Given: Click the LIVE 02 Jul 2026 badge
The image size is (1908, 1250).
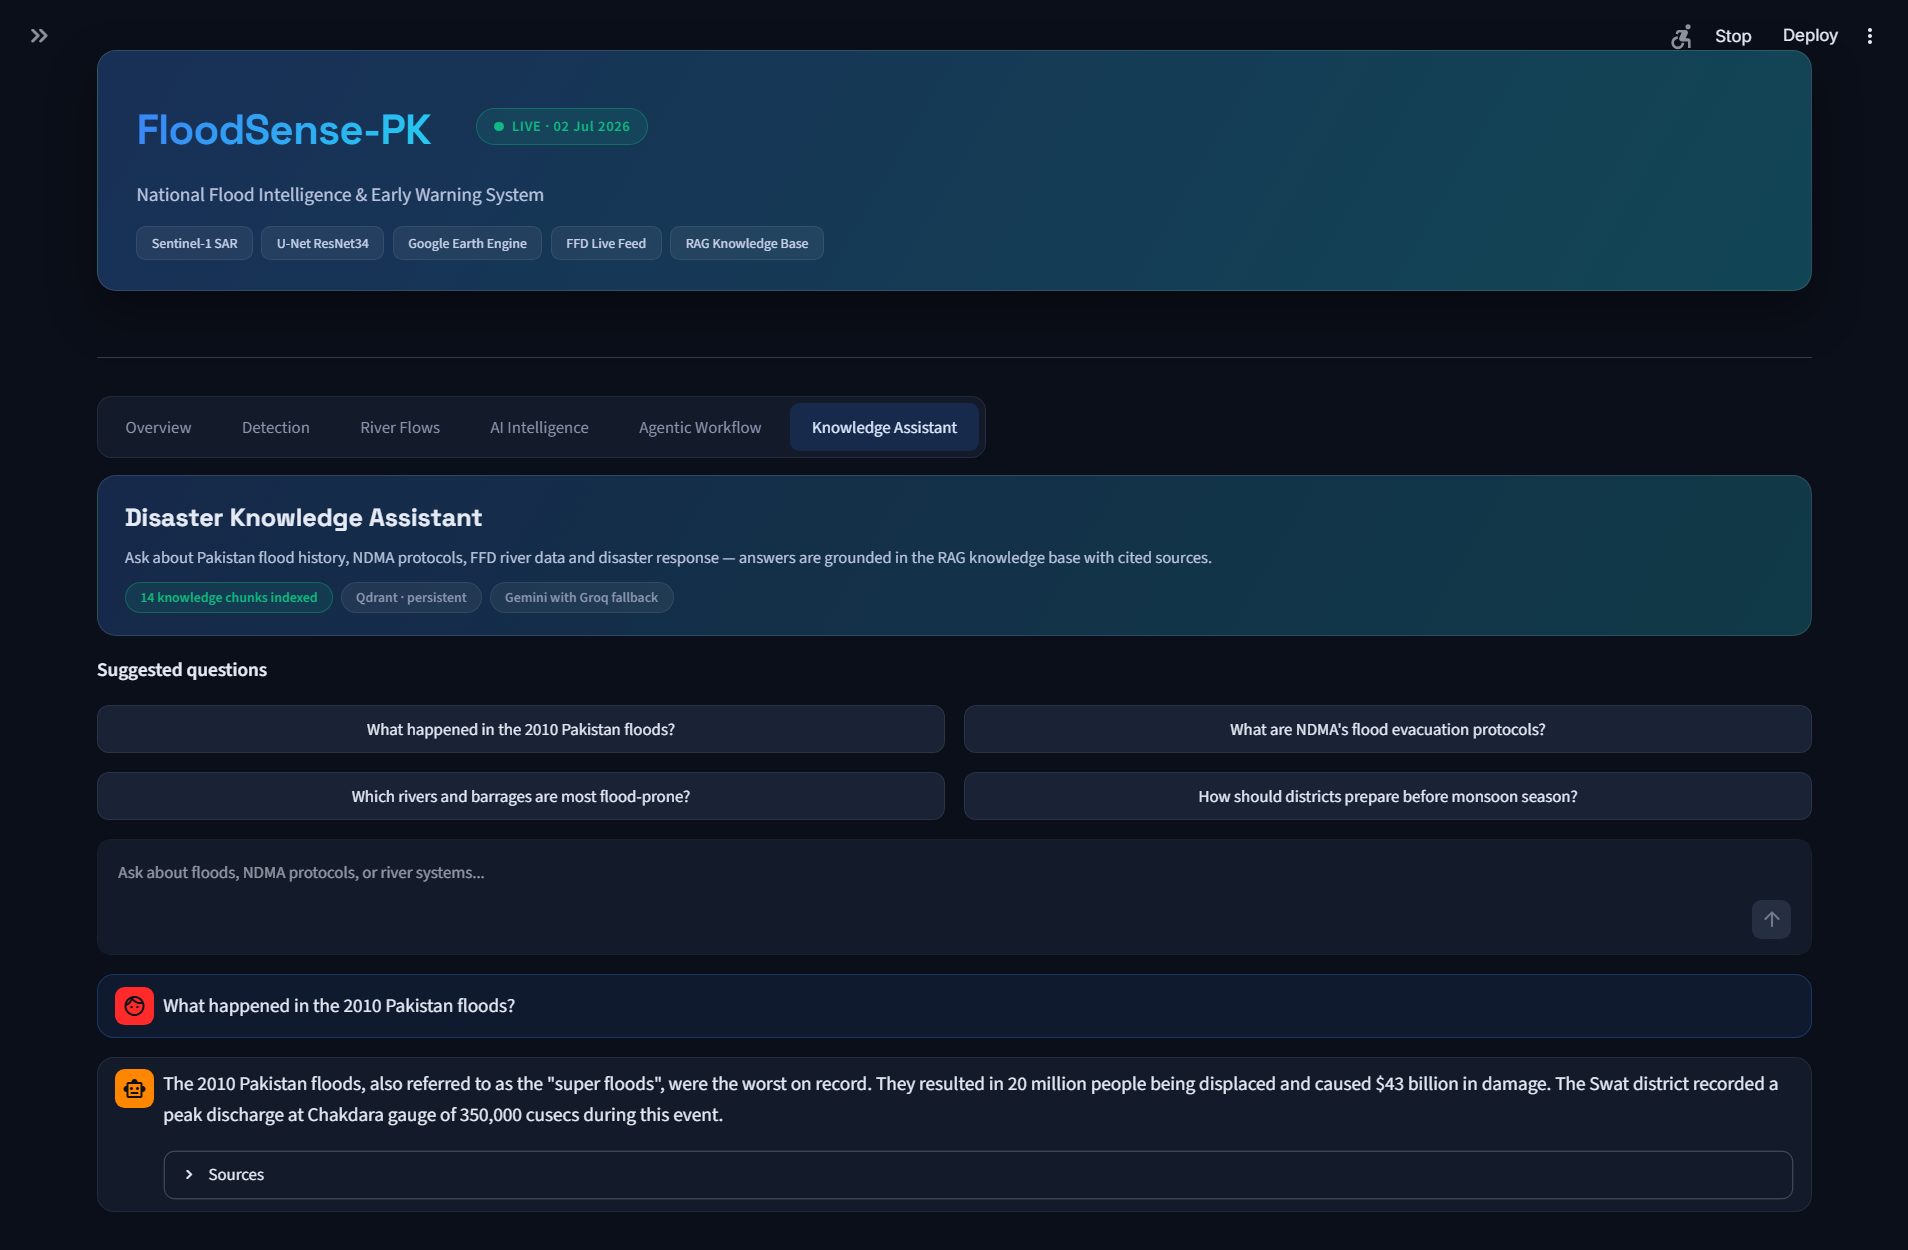Looking at the screenshot, I should pyautogui.click(x=562, y=127).
